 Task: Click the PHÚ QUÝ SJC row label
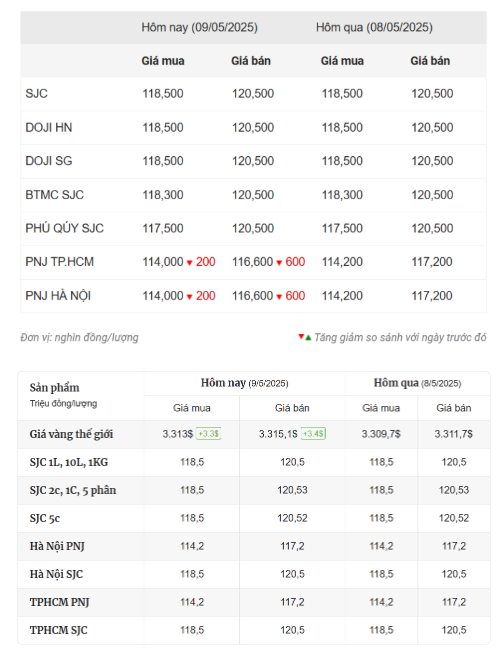64,228
